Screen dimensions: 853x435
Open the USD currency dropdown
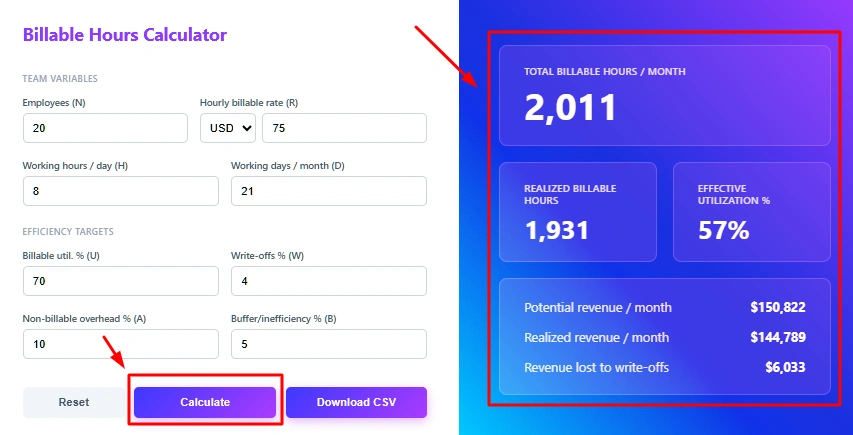click(228, 128)
